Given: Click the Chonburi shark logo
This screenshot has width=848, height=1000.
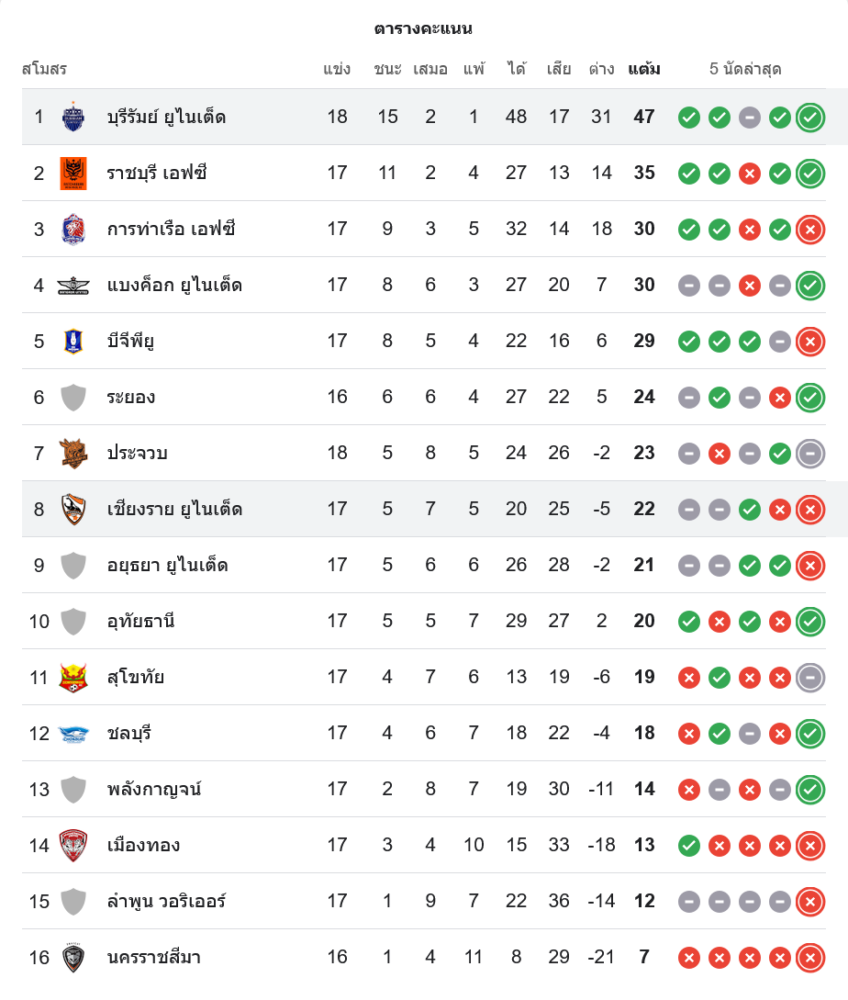Looking at the screenshot, I should click(x=73, y=733).
